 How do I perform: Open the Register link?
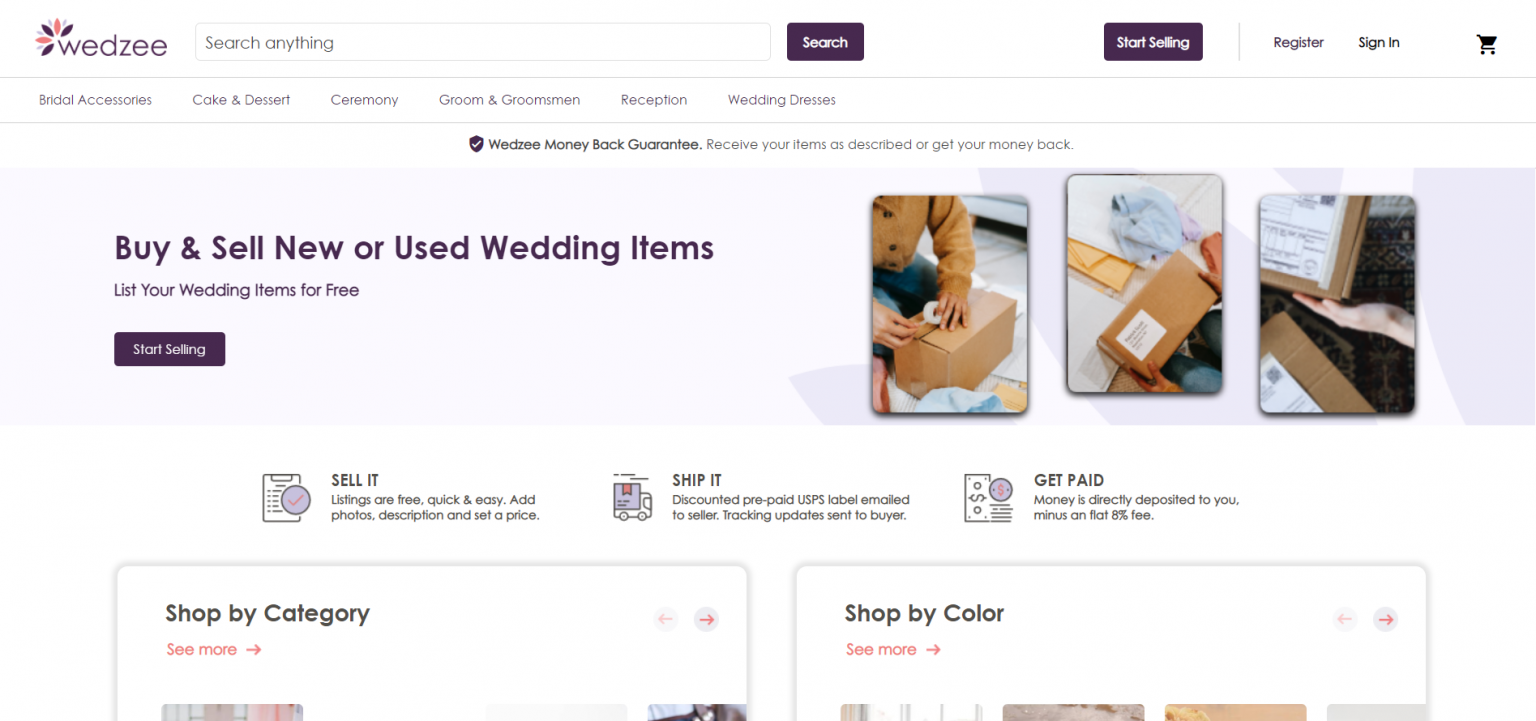tap(1298, 42)
